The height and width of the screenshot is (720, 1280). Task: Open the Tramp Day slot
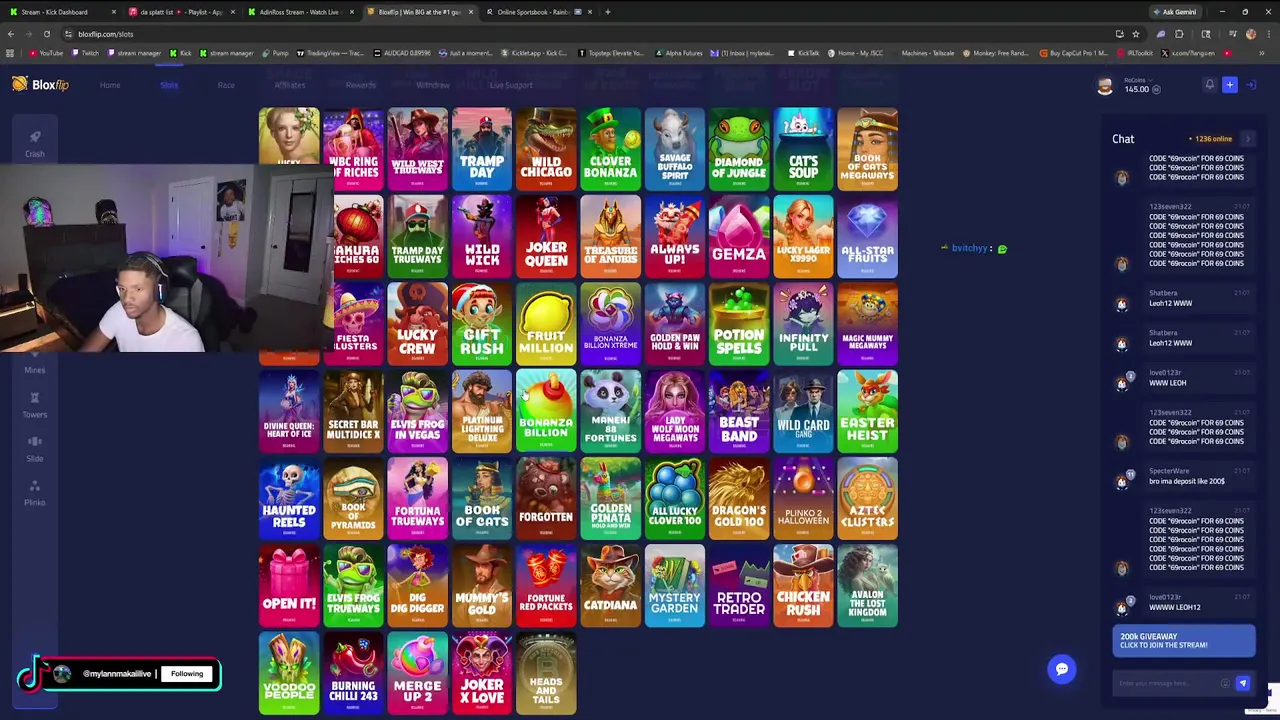pyautogui.click(x=482, y=148)
